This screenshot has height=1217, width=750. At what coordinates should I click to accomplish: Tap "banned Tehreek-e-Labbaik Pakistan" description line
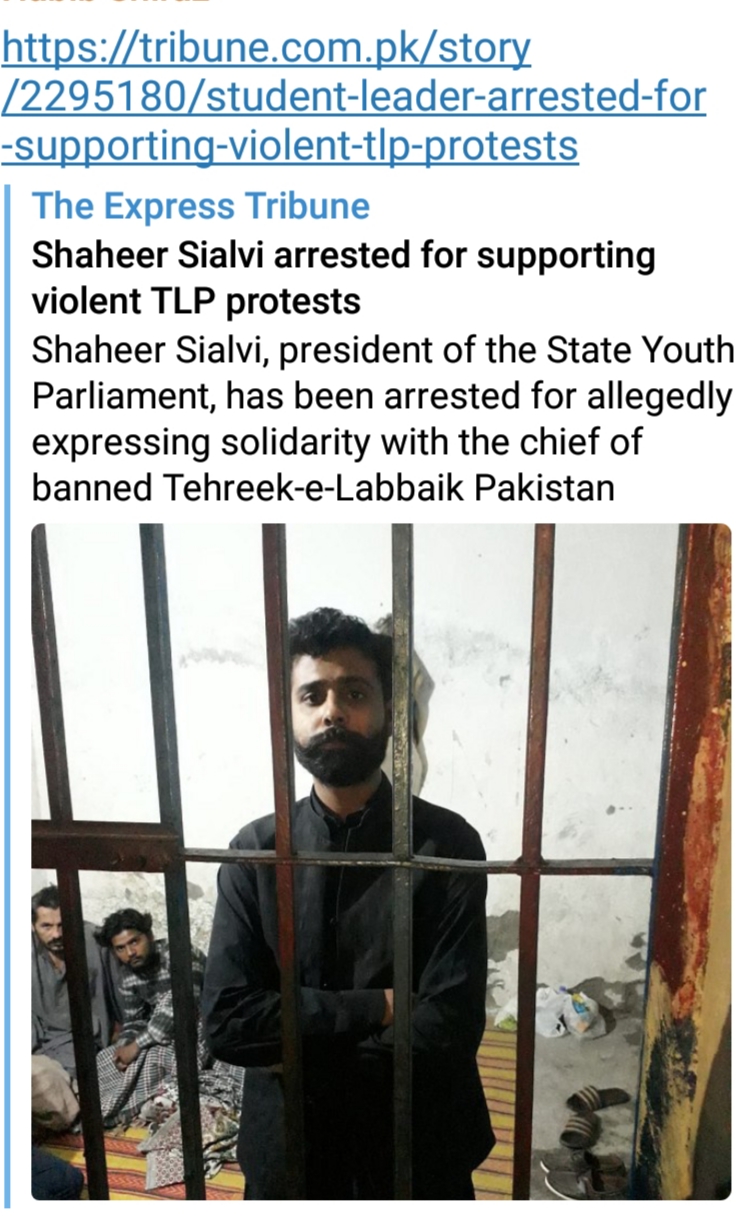point(323,489)
